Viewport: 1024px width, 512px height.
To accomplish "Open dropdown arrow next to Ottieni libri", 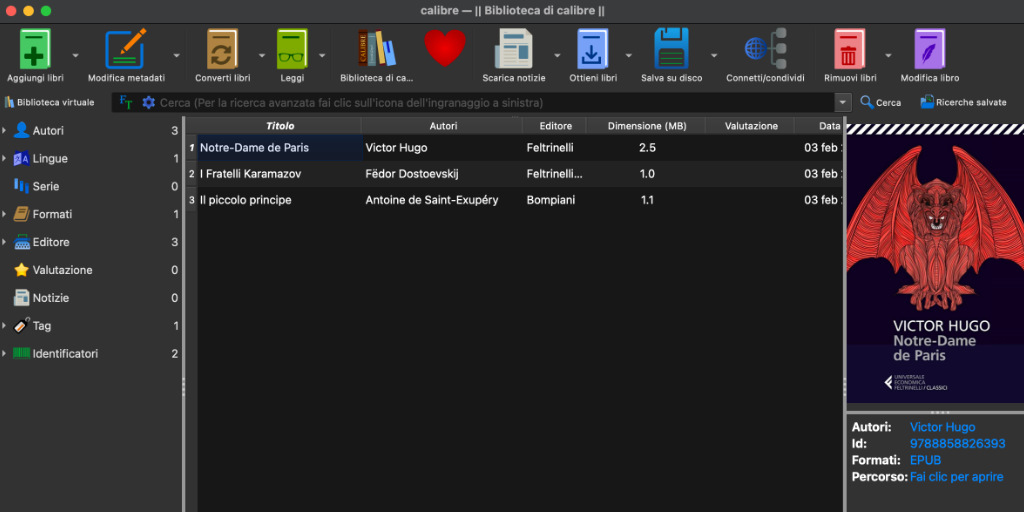I will click(628, 56).
